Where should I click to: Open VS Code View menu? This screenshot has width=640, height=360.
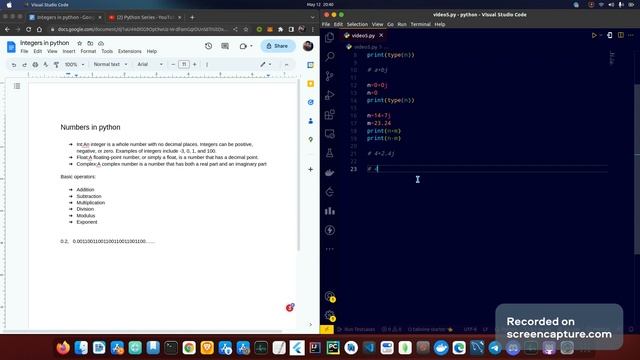(x=378, y=24)
